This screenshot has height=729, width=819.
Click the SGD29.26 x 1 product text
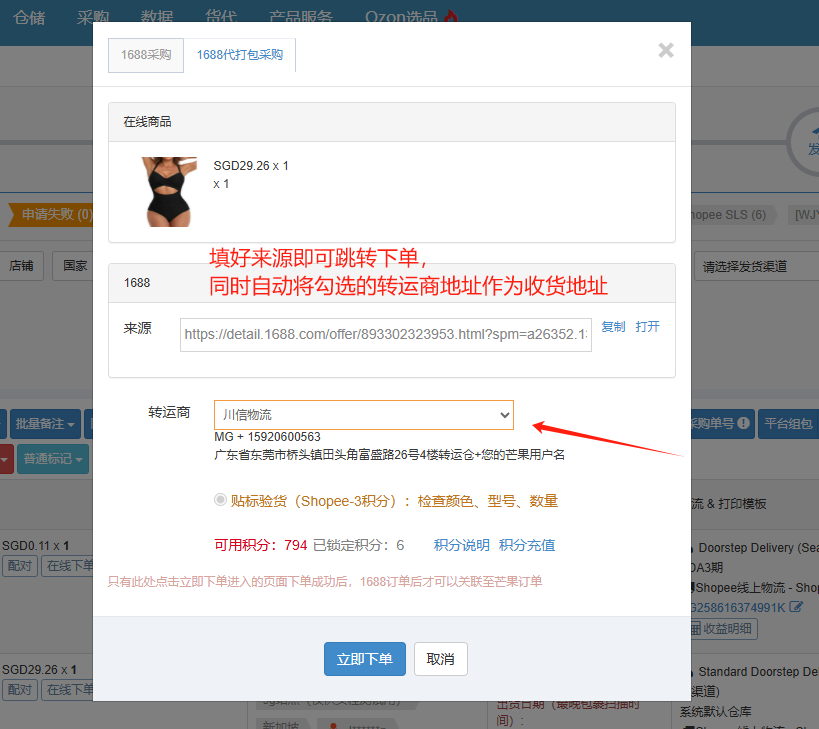tap(251, 166)
